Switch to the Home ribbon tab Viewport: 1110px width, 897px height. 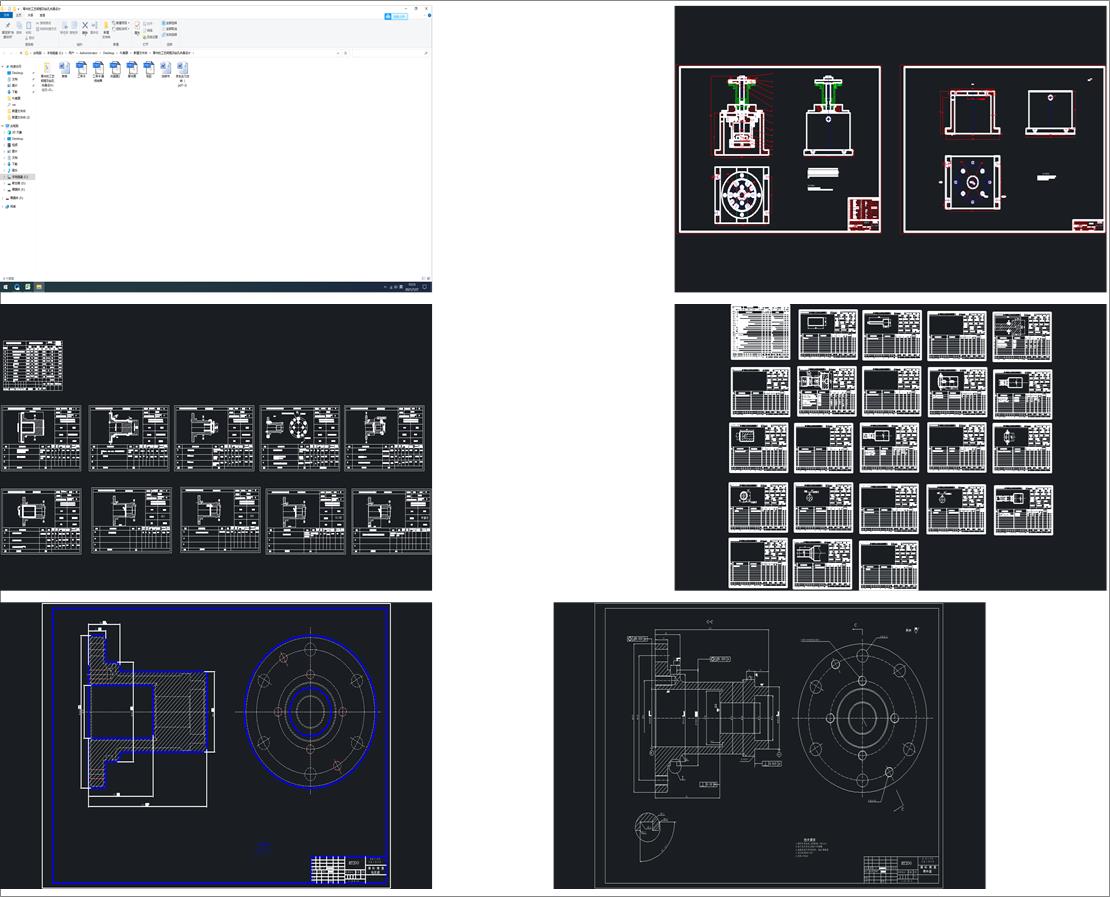(x=19, y=15)
